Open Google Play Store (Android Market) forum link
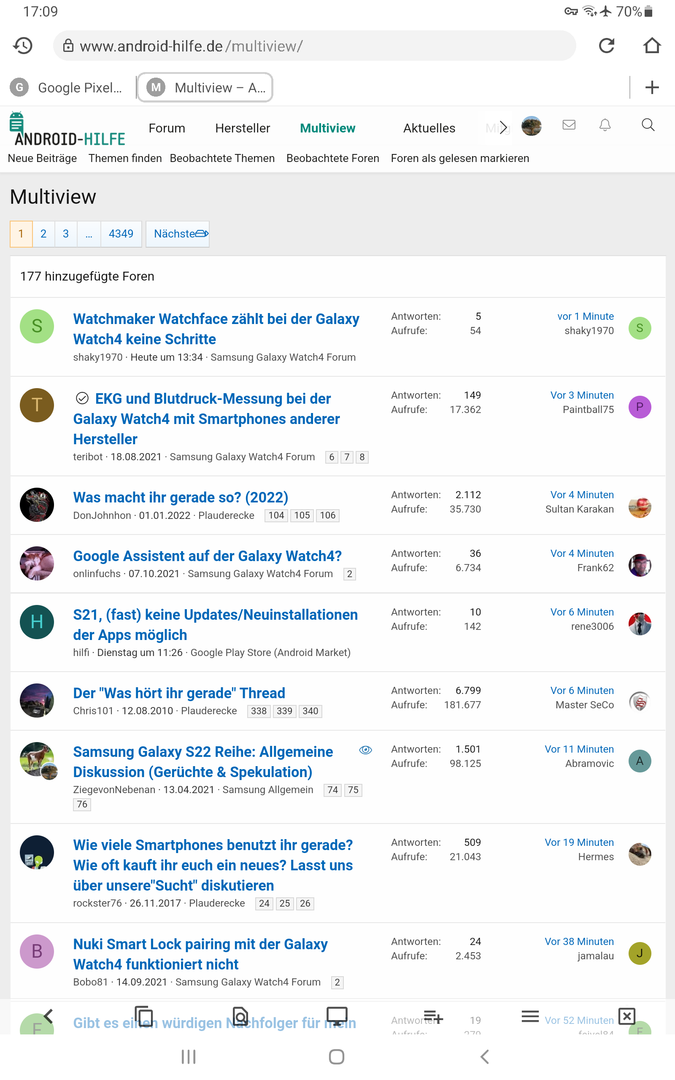 271,652
